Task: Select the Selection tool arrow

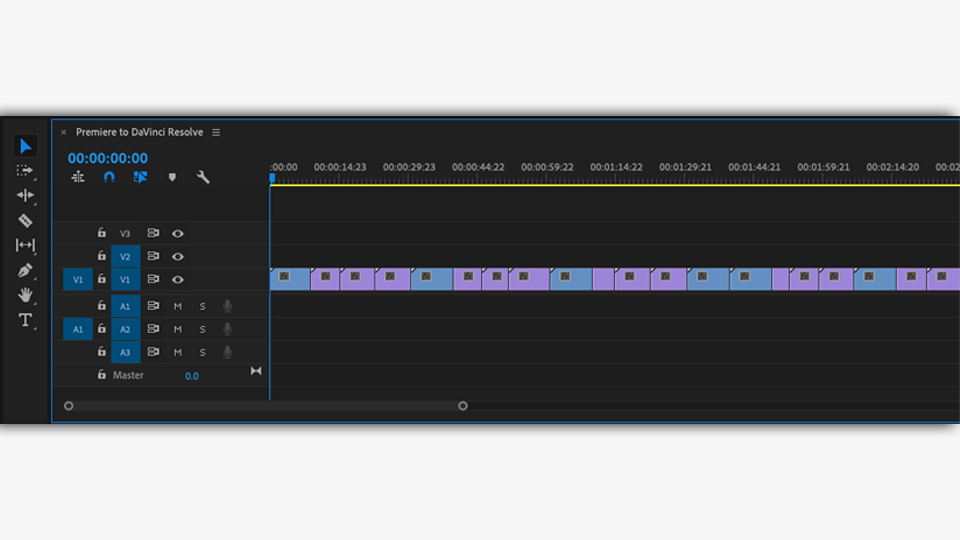Action: coord(25,146)
